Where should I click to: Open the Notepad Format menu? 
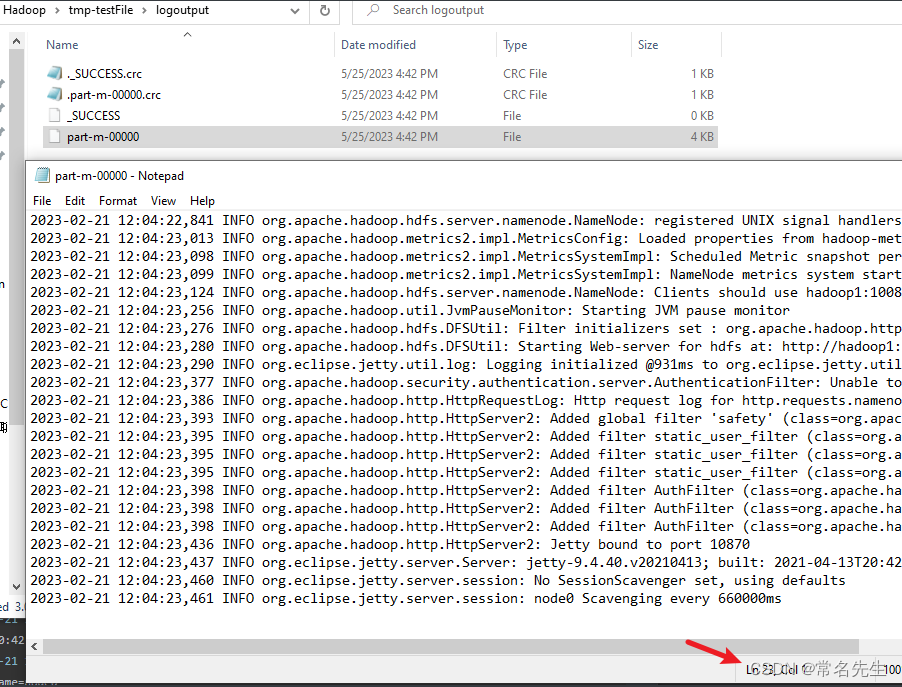pos(118,201)
